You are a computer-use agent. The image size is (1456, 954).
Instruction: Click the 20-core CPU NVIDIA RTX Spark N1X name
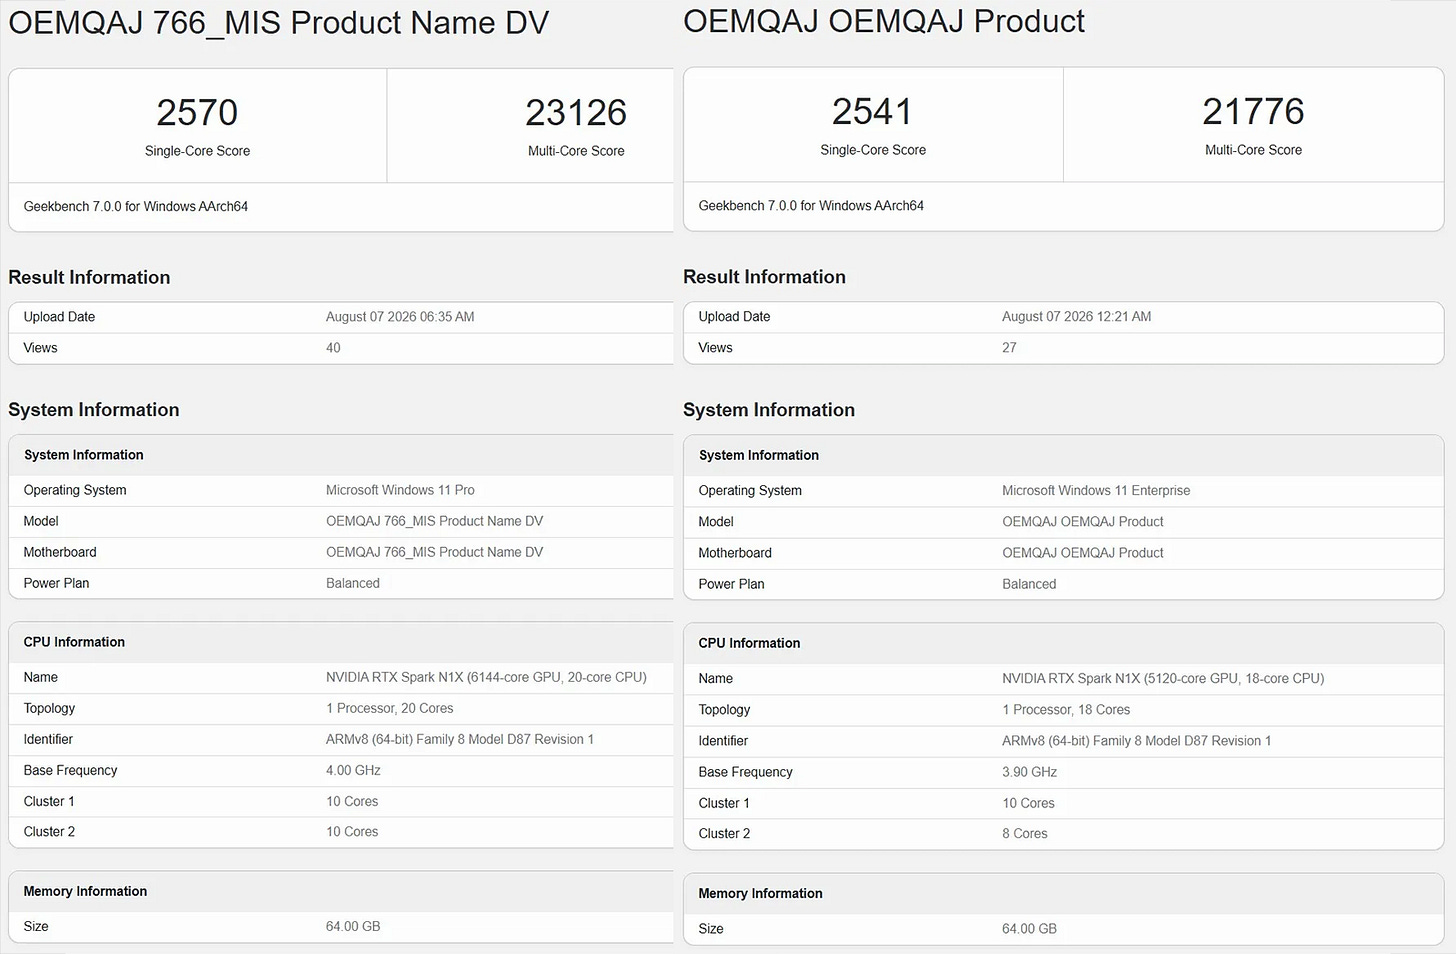coord(486,677)
